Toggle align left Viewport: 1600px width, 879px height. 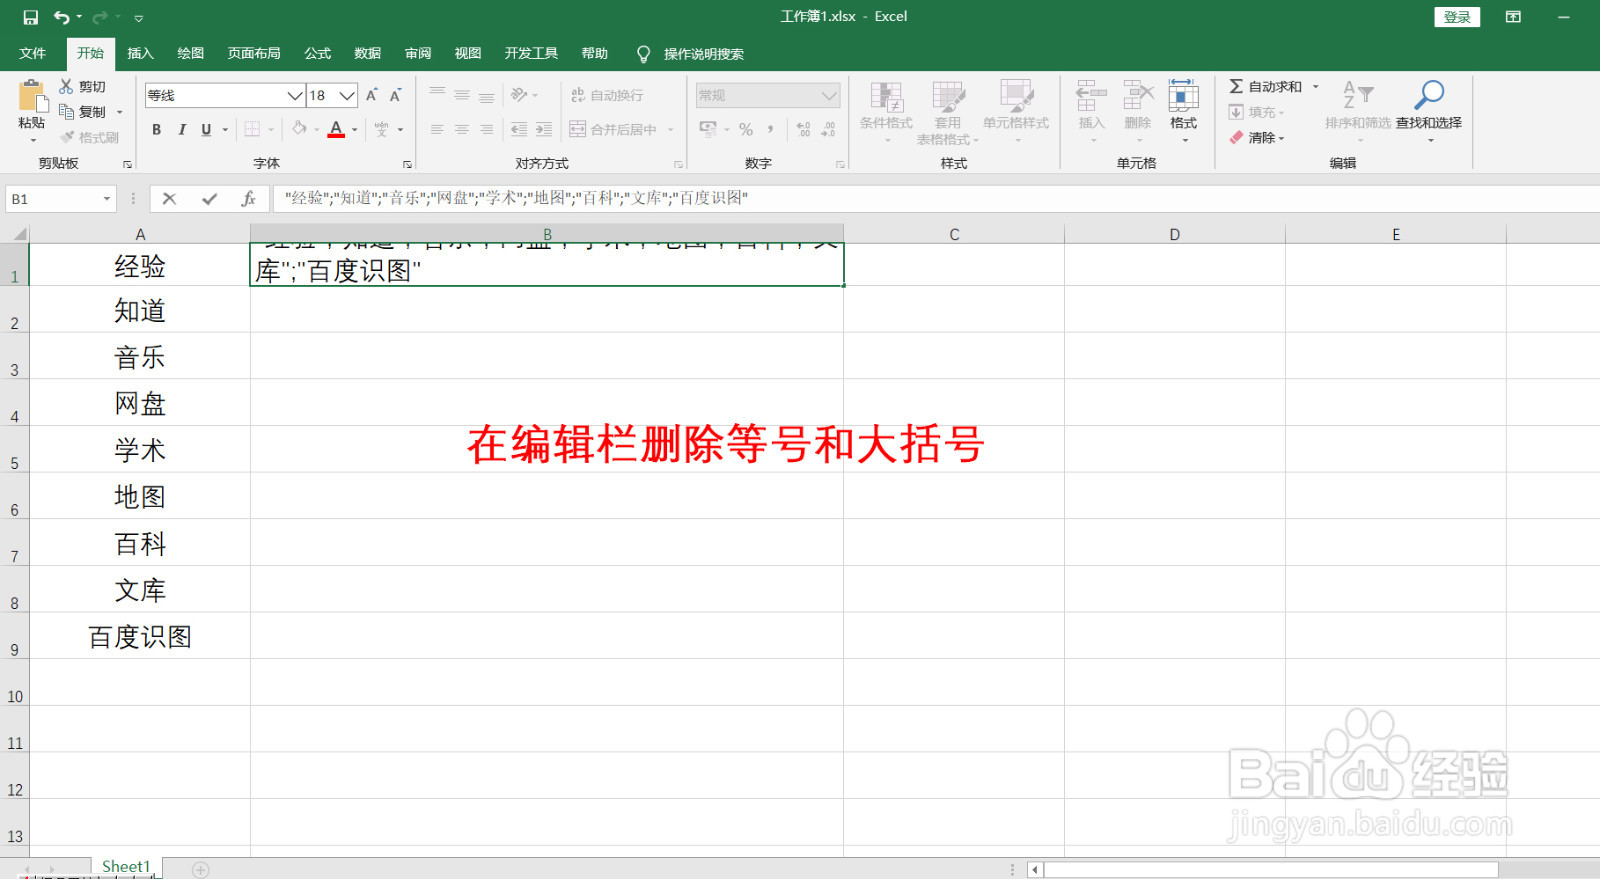coord(437,129)
